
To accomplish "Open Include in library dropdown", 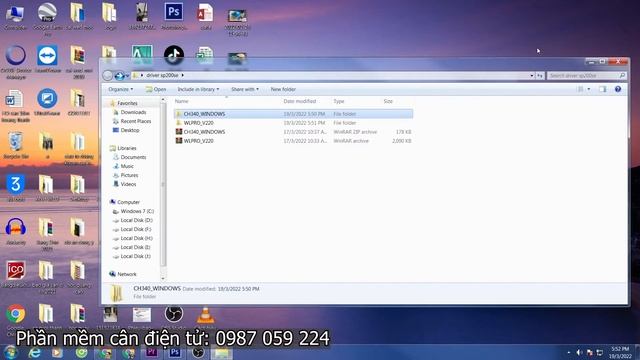I will 198,89.
